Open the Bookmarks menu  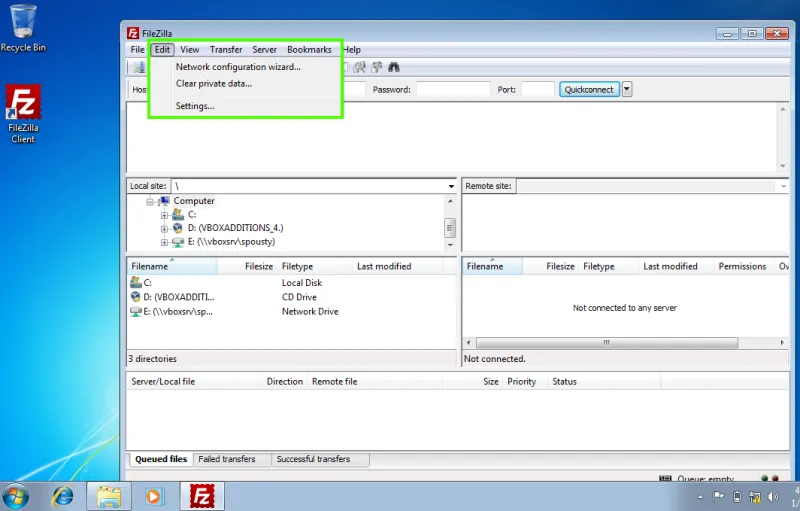tap(309, 49)
